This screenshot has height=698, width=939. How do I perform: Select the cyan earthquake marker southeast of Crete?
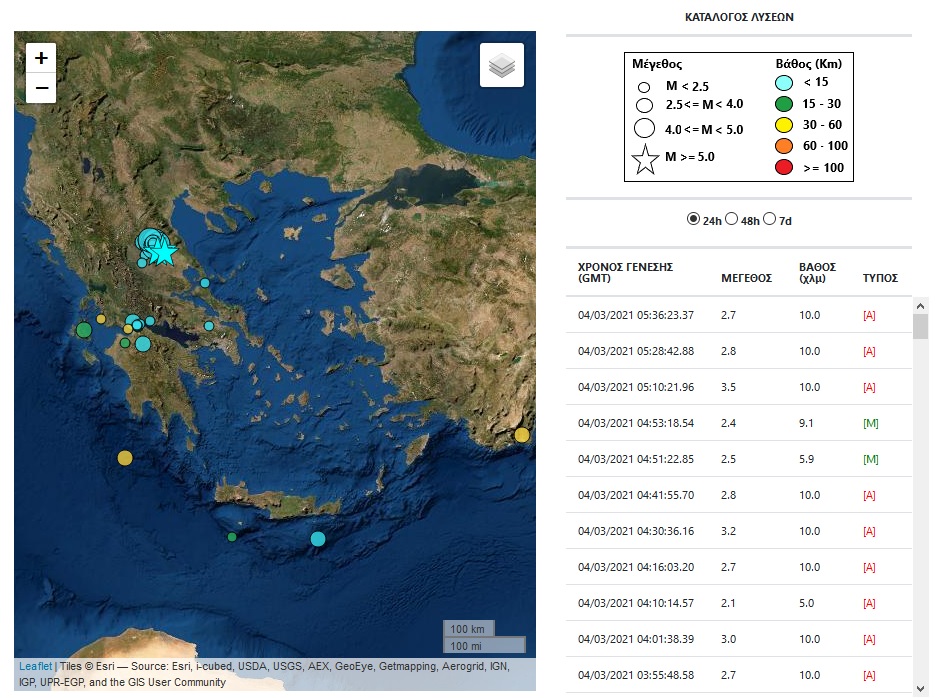[318, 539]
